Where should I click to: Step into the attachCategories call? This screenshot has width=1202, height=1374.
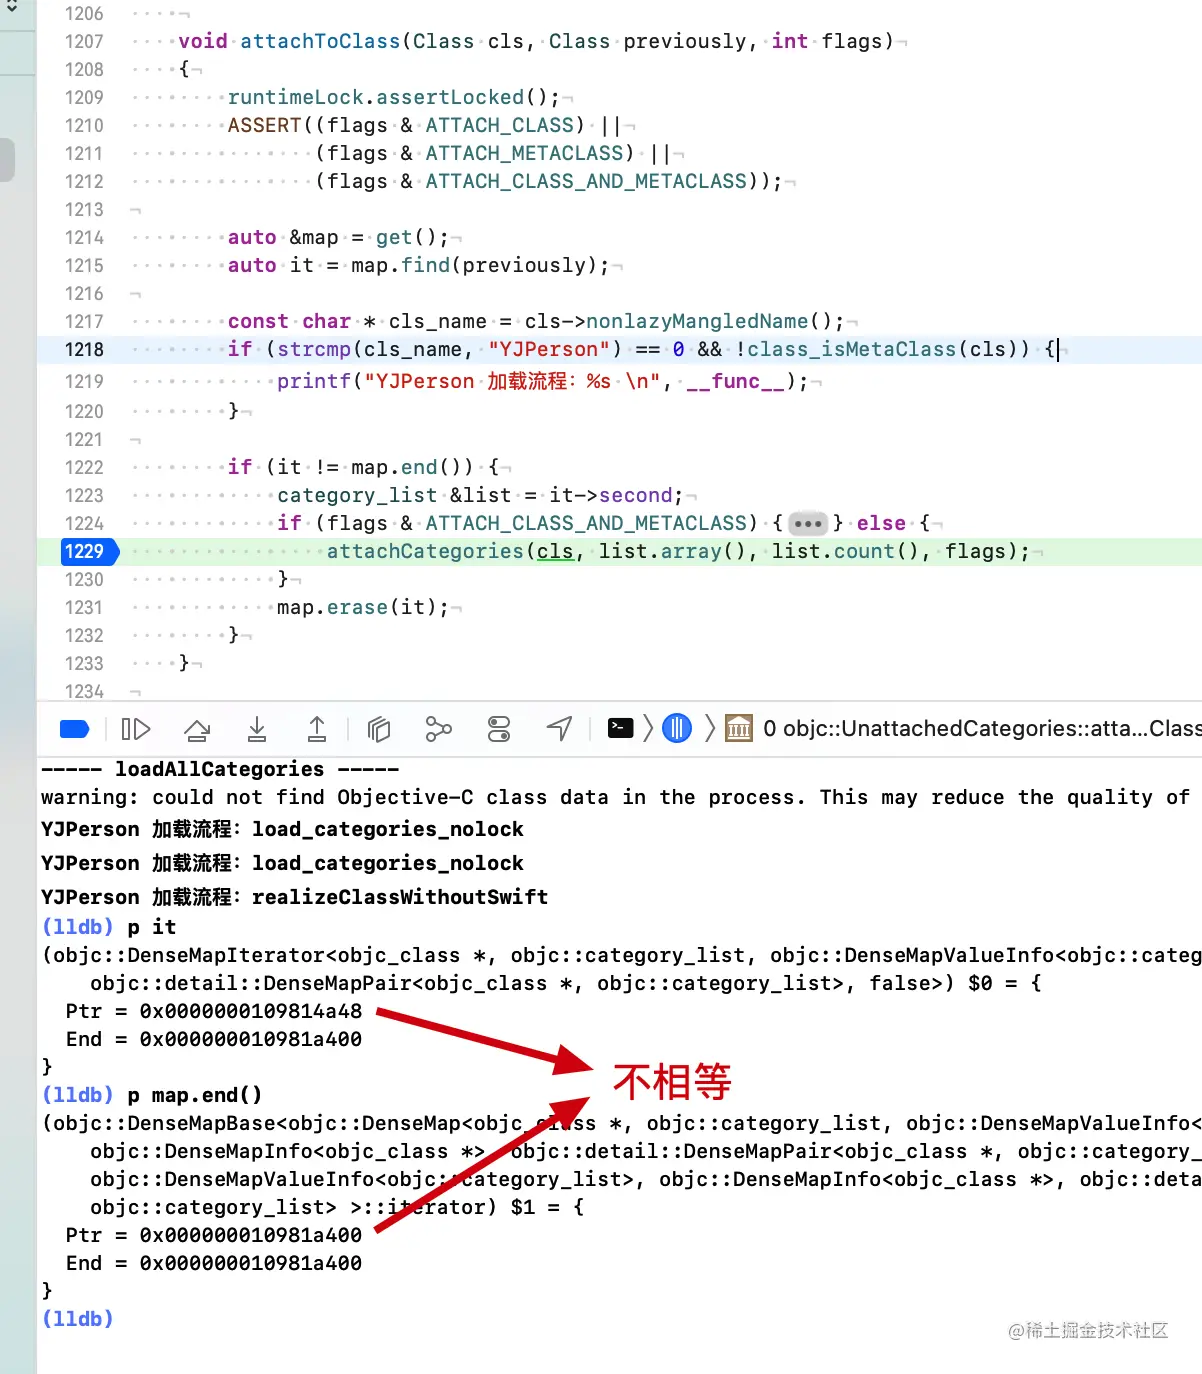(x=257, y=729)
